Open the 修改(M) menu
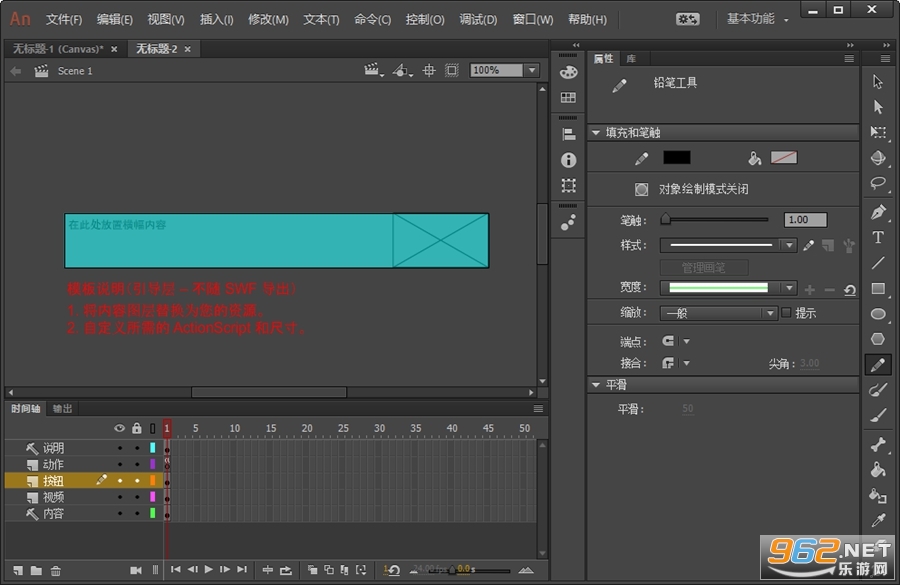Viewport: 900px width, 585px height. [268, 20]
